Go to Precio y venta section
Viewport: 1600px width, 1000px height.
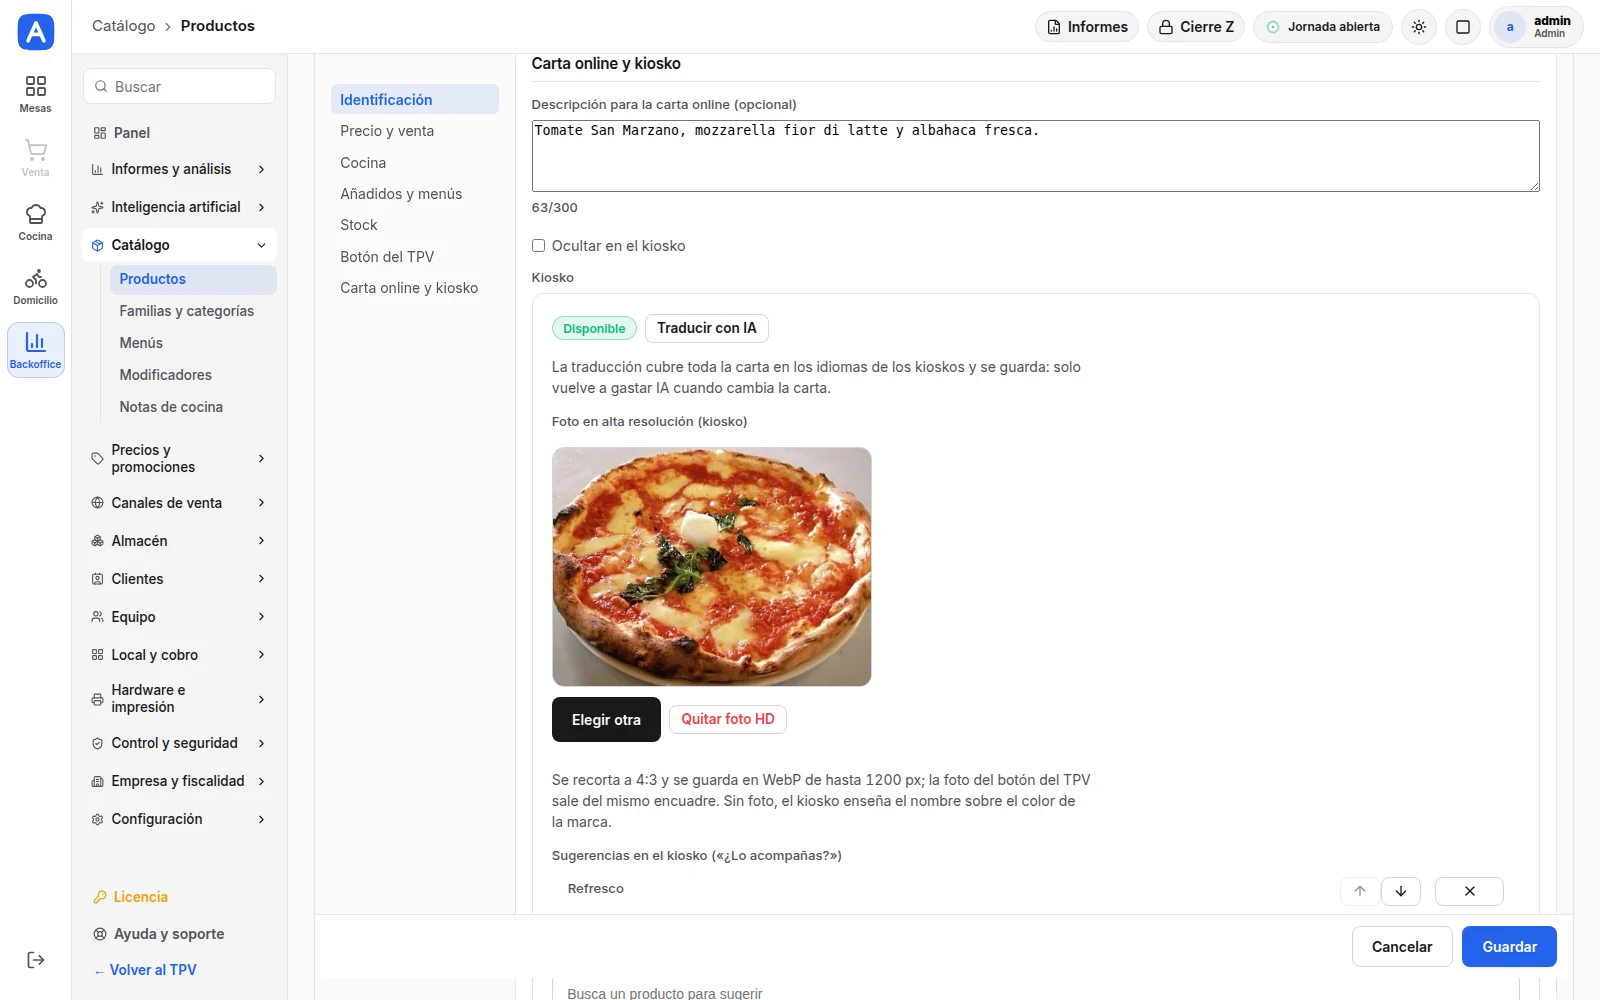tap(414, 131)
